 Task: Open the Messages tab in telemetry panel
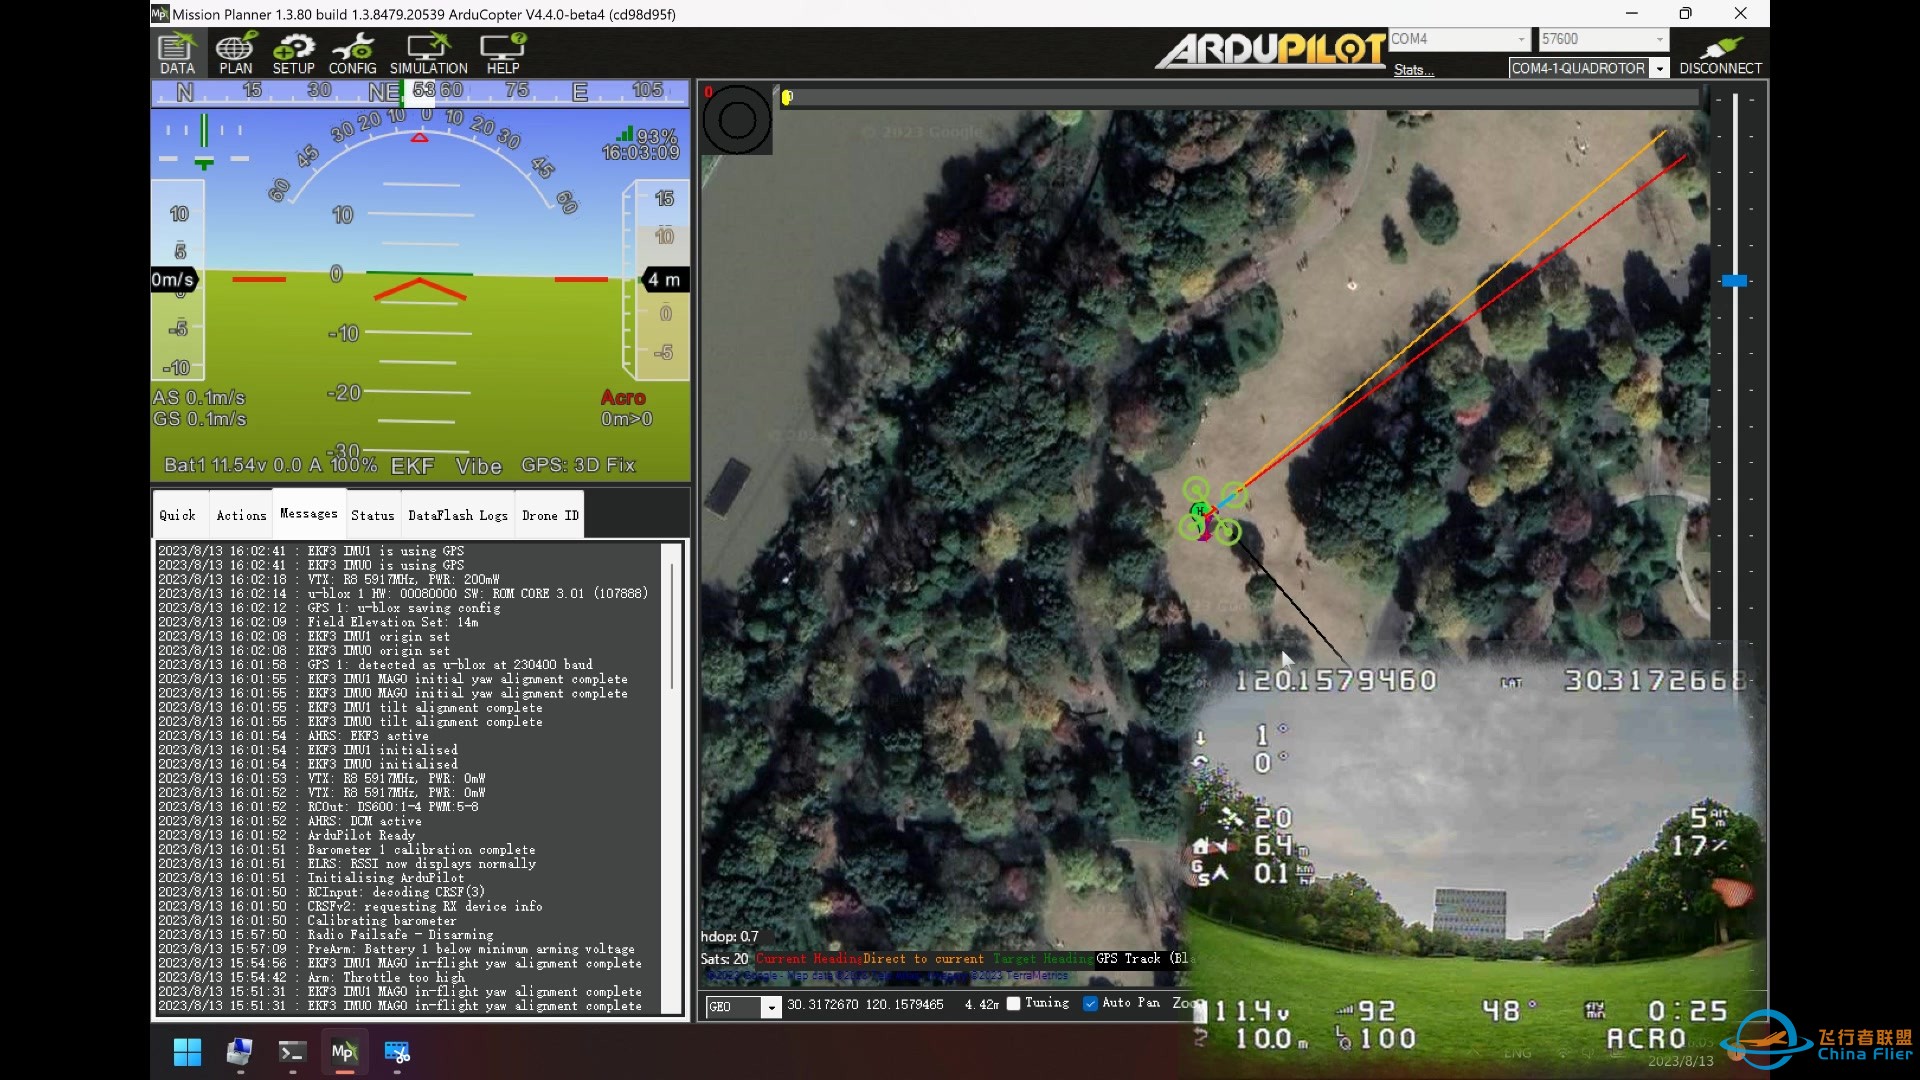[x=309, y=514]
